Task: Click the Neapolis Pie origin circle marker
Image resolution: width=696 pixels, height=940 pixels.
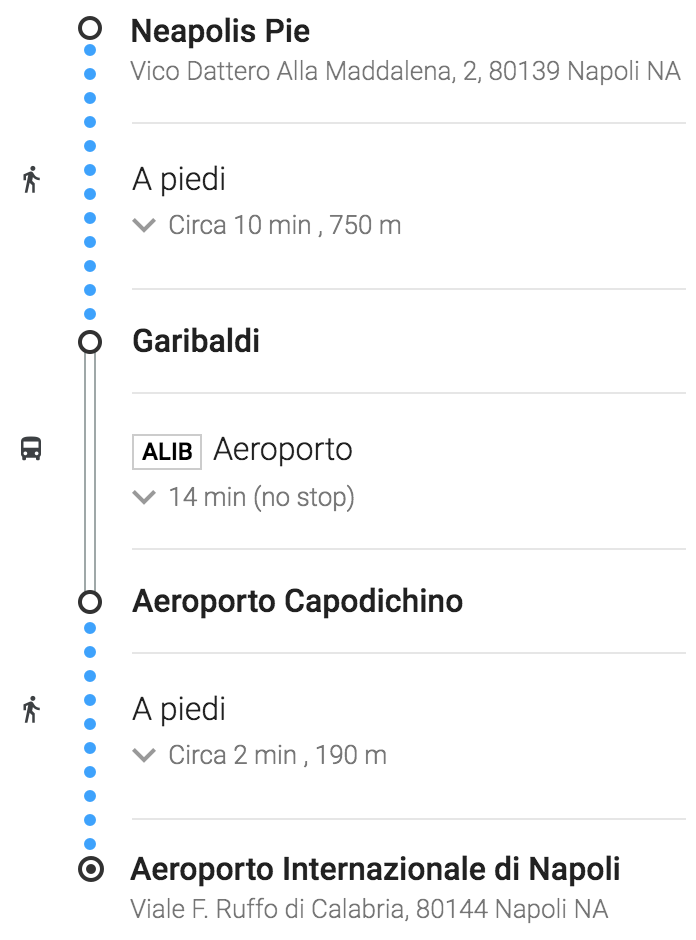Action: (90, 28)
